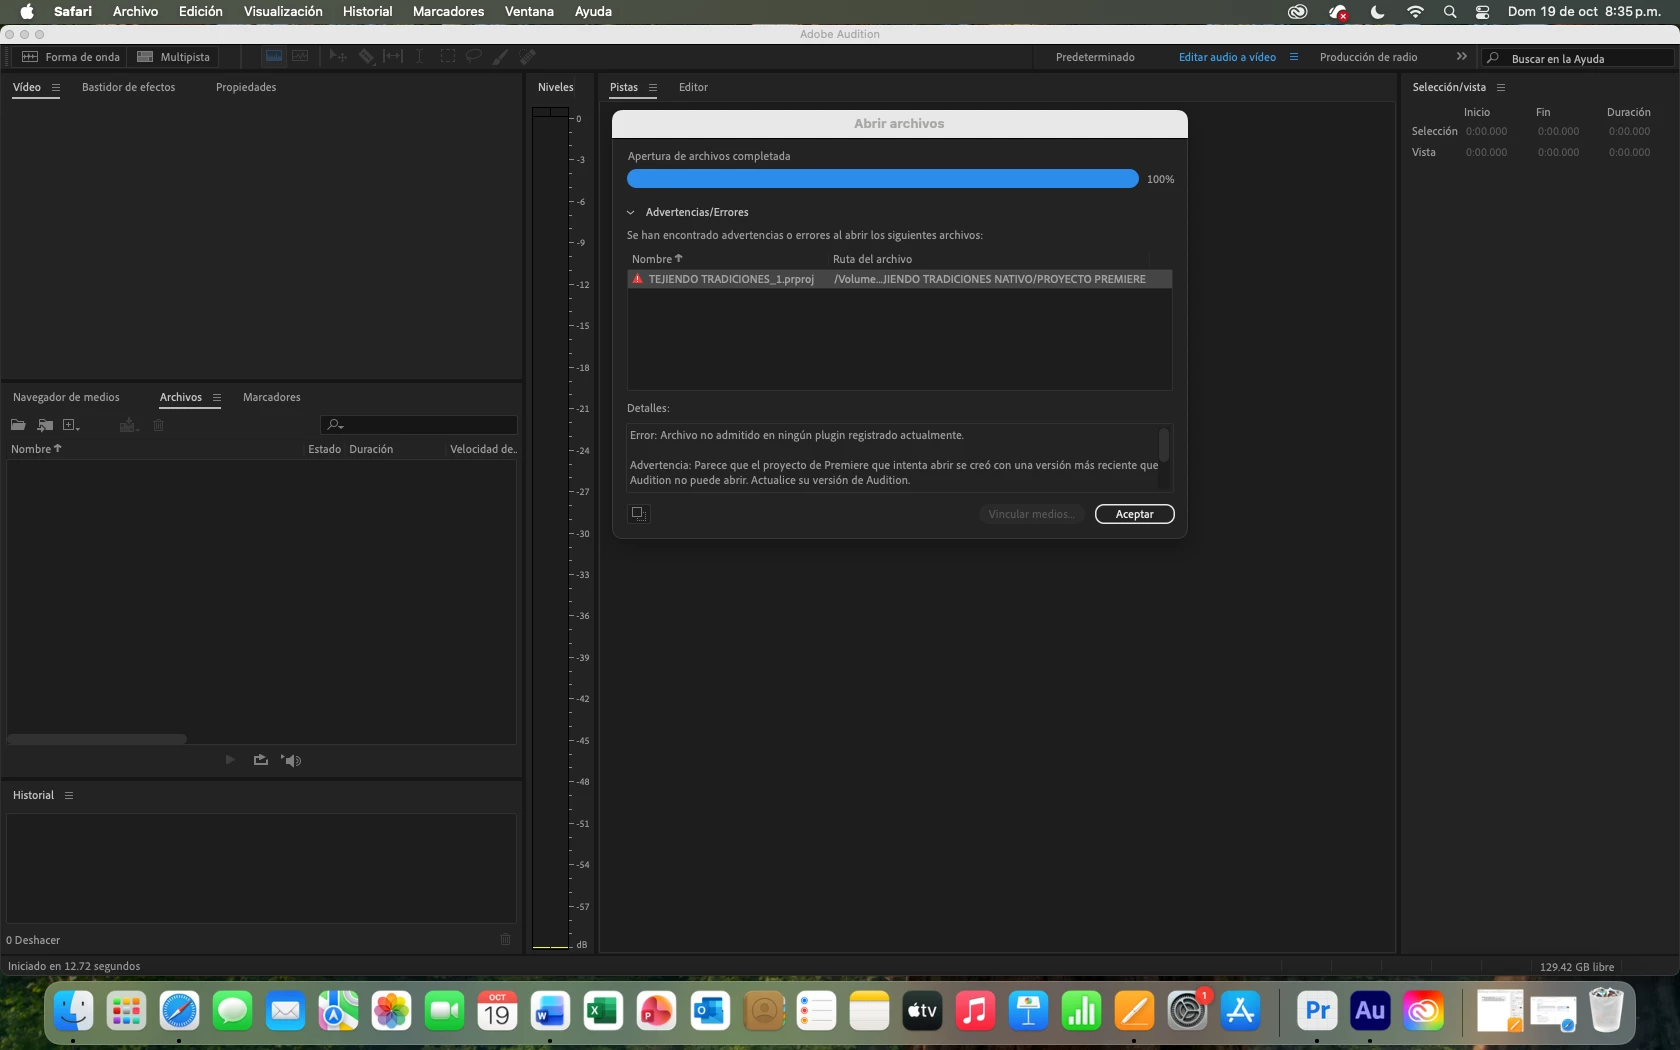Open Spotlight search in menu bar
This screenshot has height=1050, width=1680.
point(1450,11)
